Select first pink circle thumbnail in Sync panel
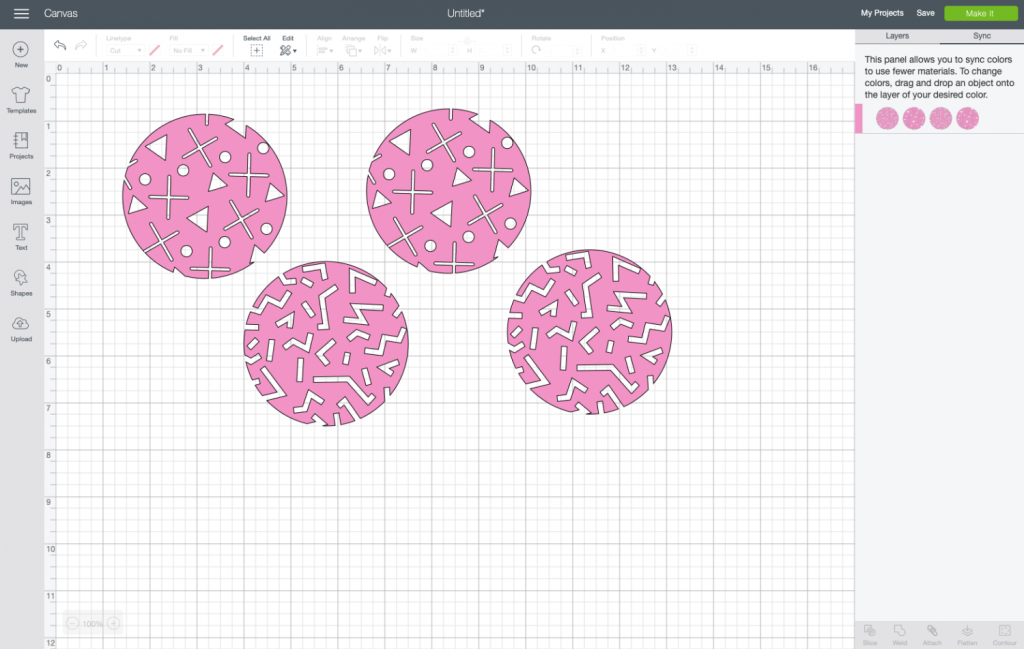 click(887, 119)
